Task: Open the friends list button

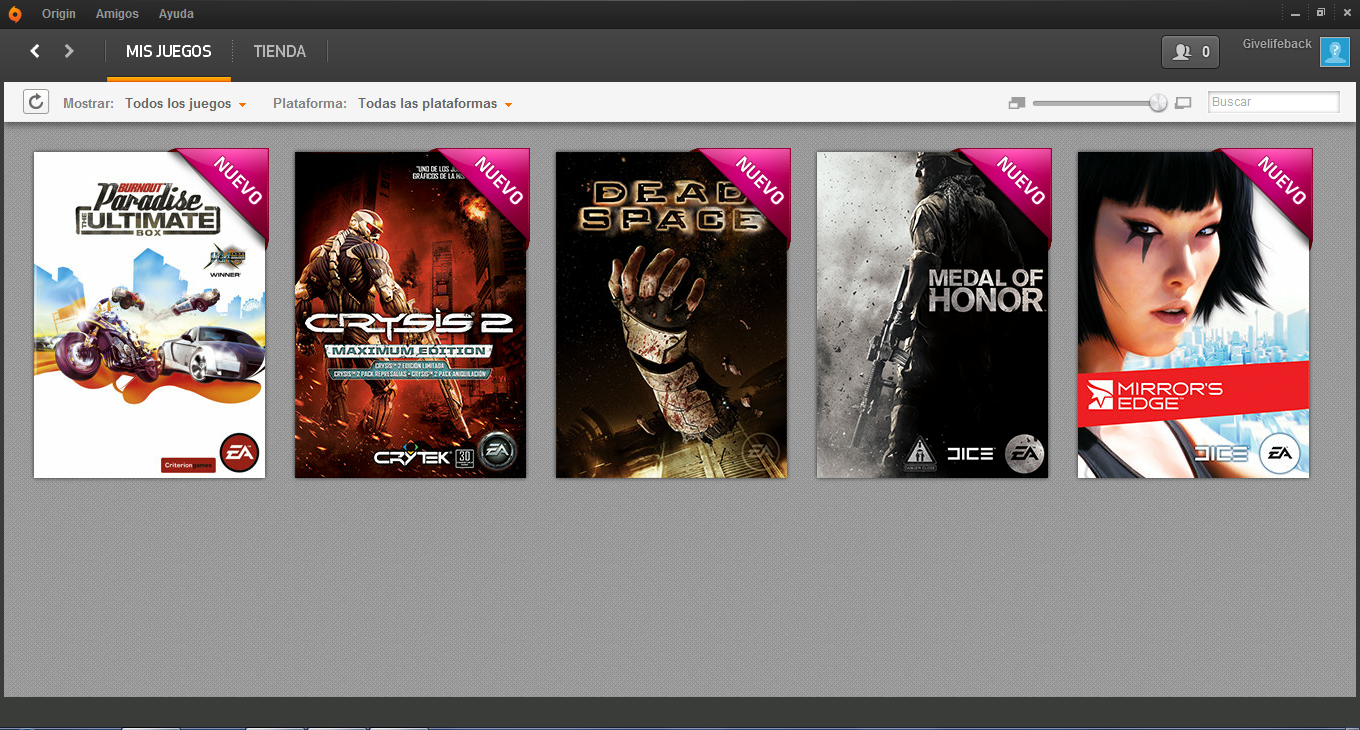Action: [x=1190, y=52]
